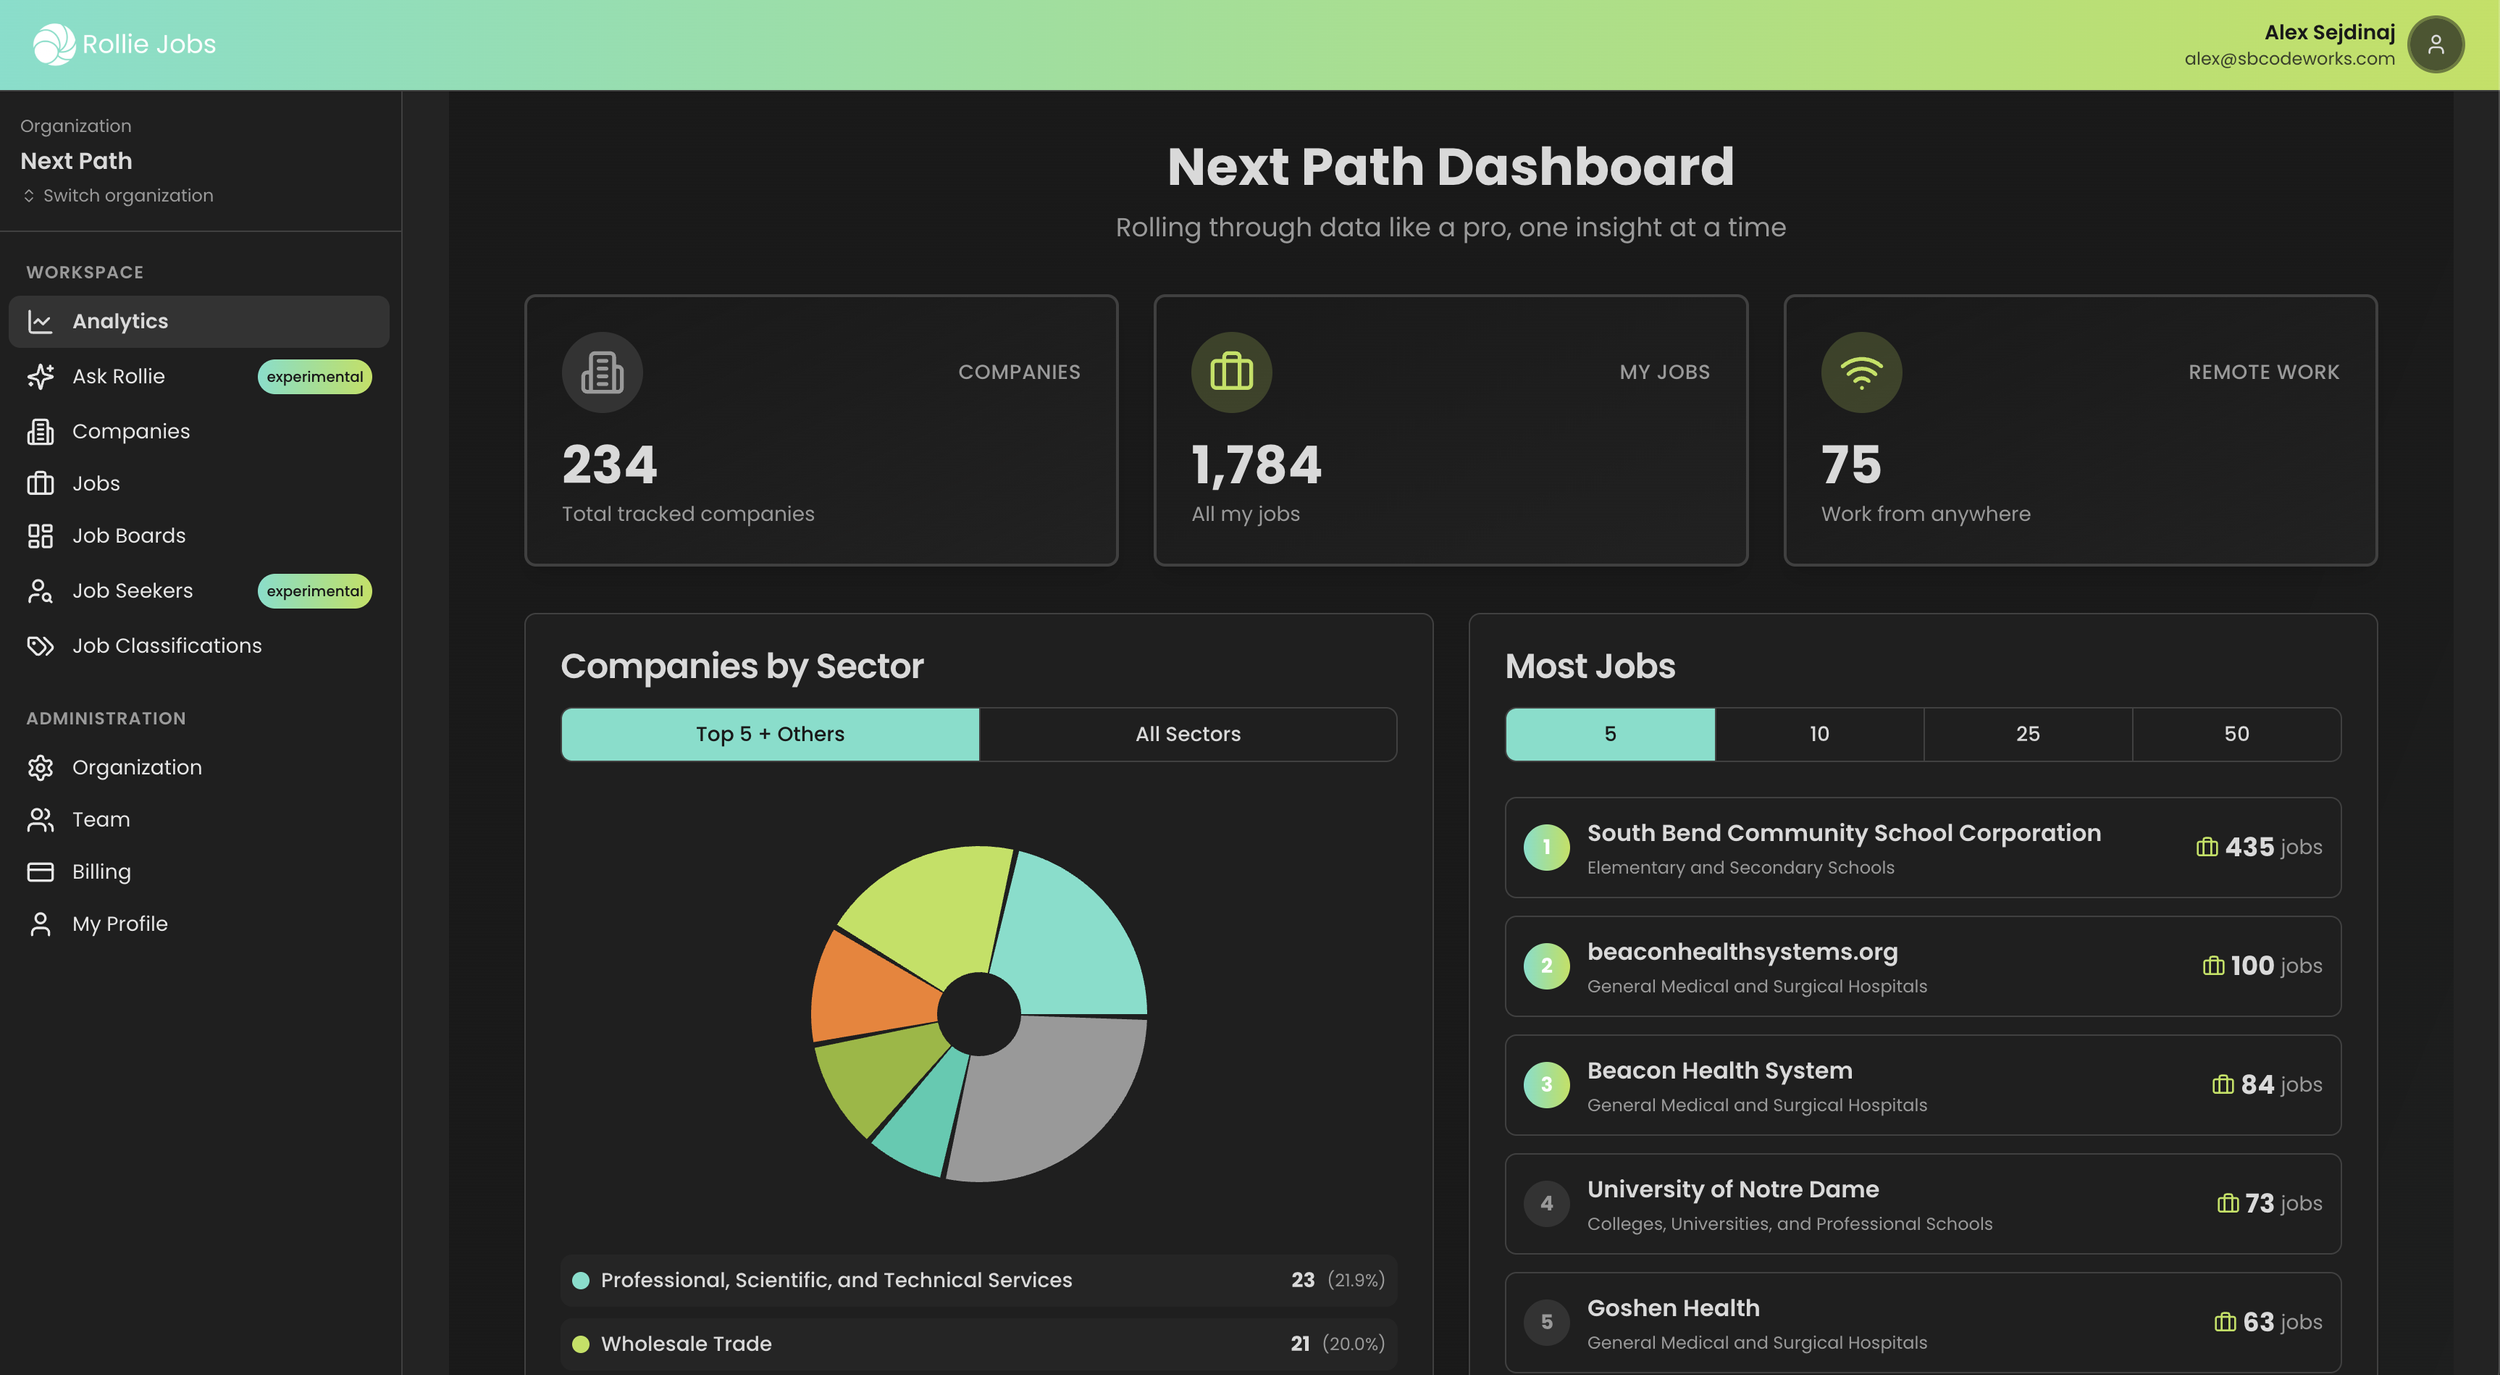Click the Rollie Jobs logo

pos(122,44)
